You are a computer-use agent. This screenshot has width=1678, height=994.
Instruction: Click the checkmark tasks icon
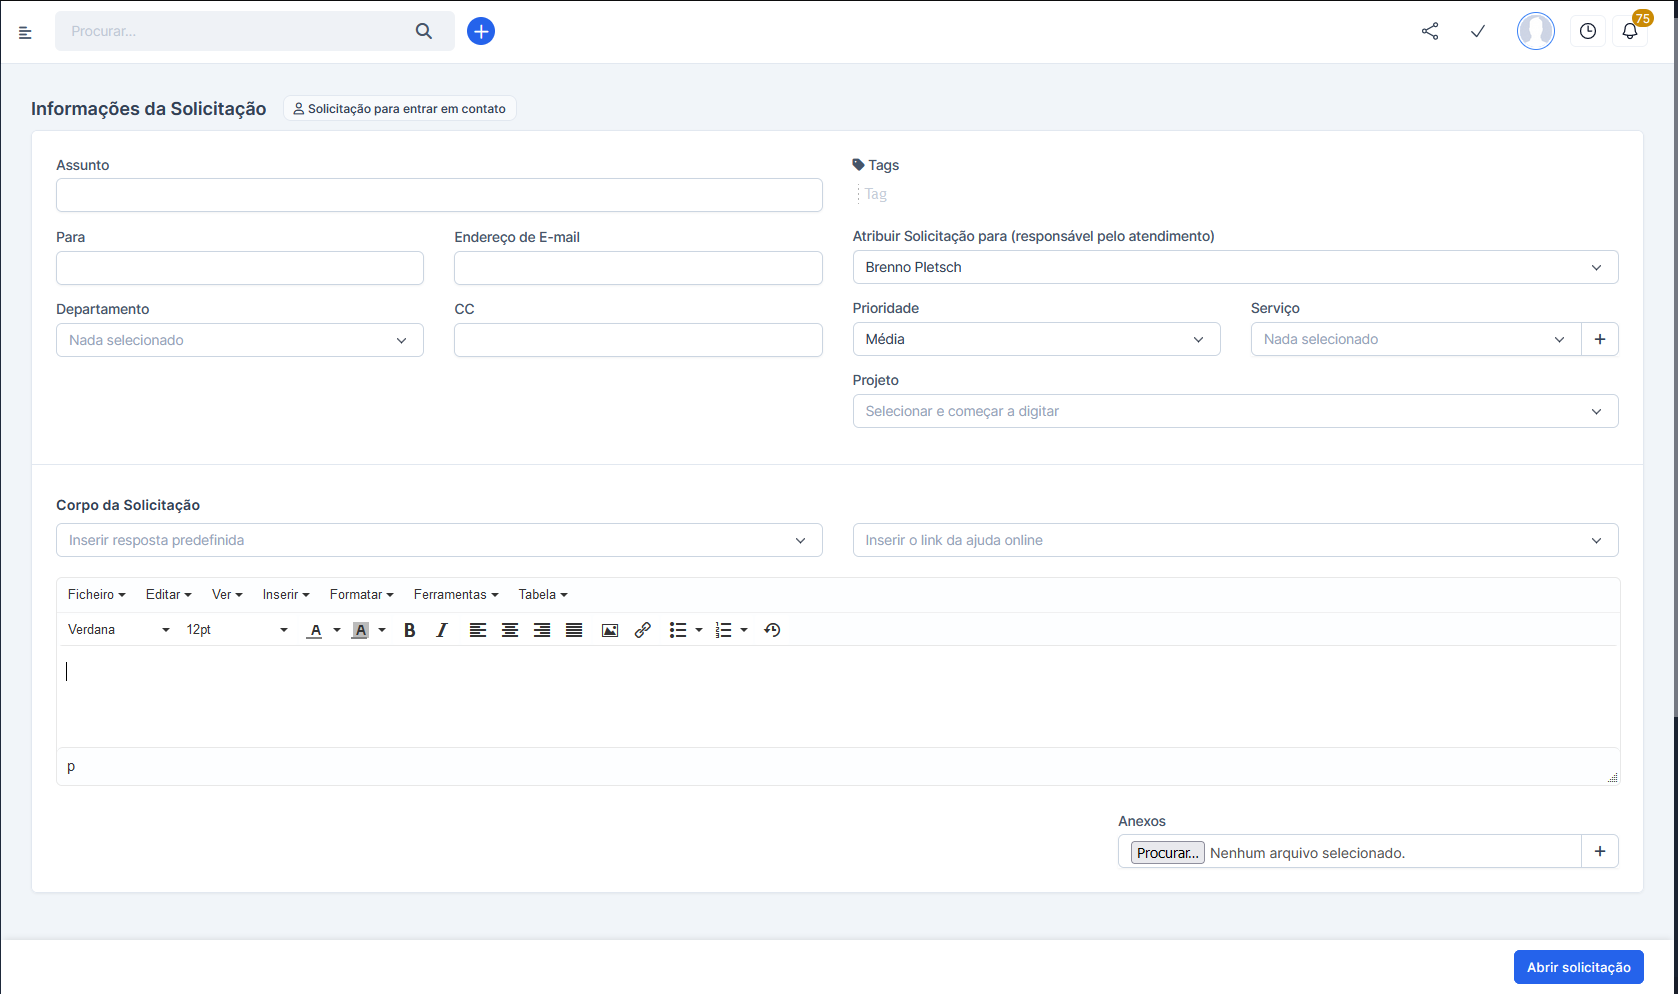click(x=1478, y=31)
